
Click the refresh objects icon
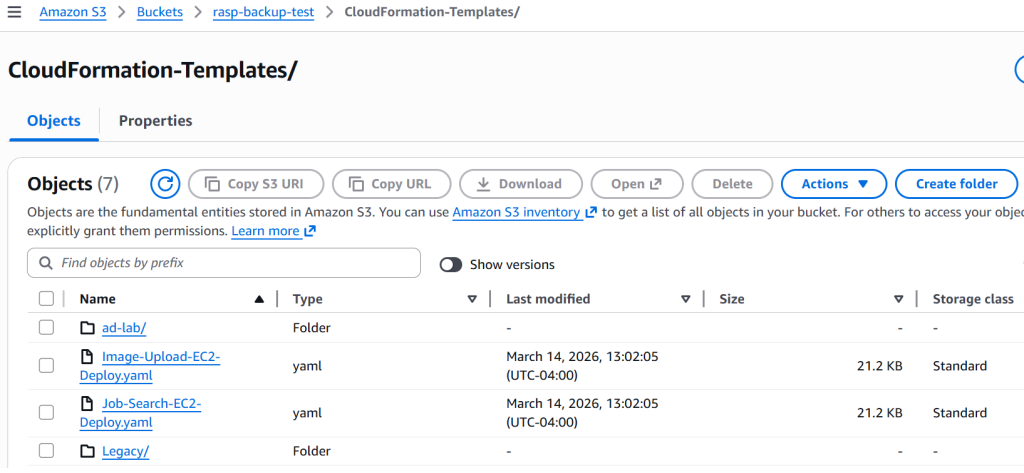165,184
